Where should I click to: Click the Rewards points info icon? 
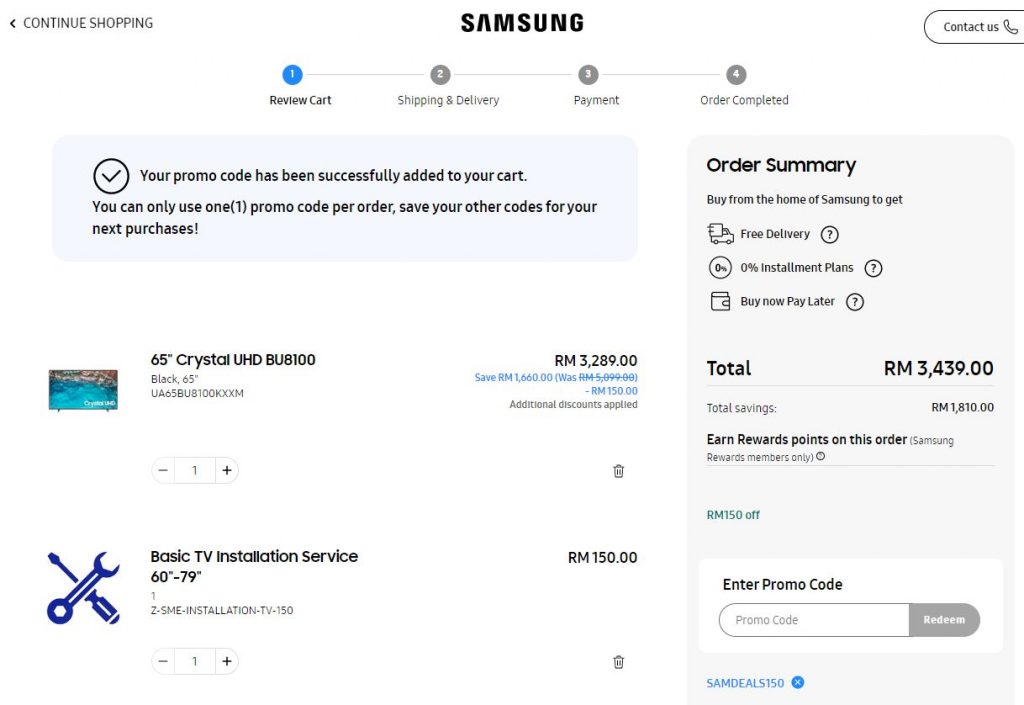coord(821,457)
